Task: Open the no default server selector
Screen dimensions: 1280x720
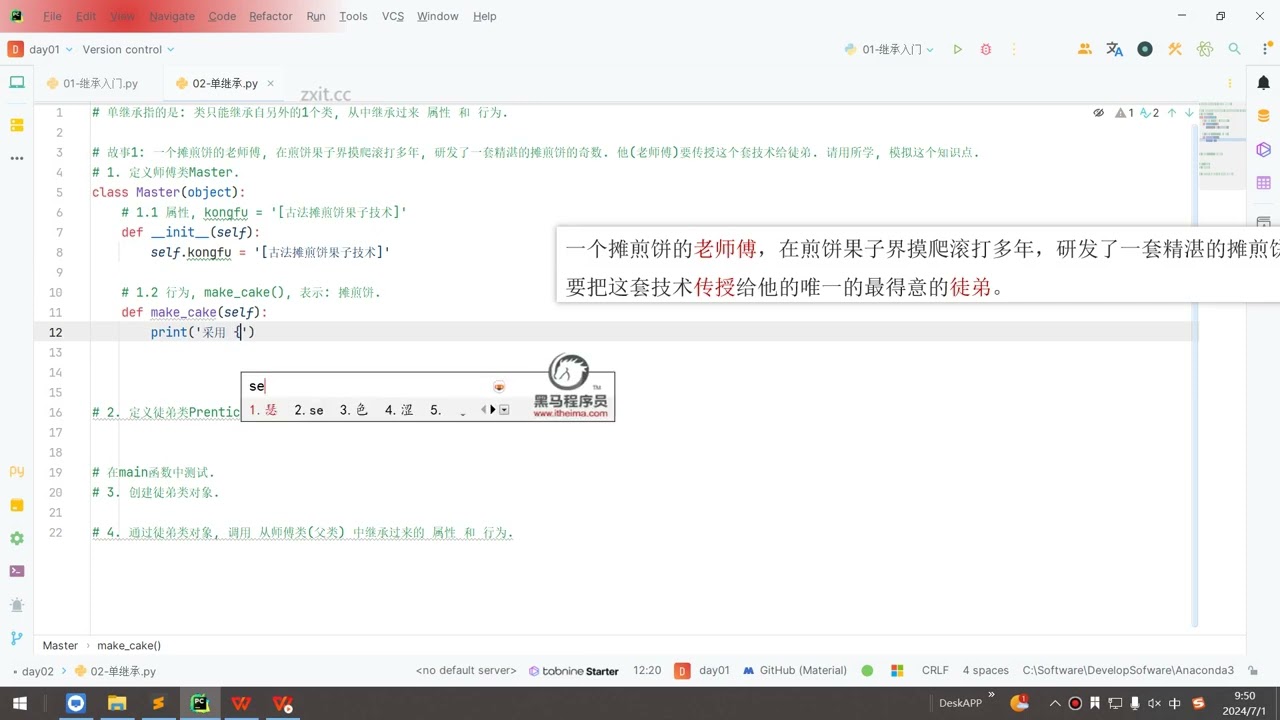Action: 466,671
